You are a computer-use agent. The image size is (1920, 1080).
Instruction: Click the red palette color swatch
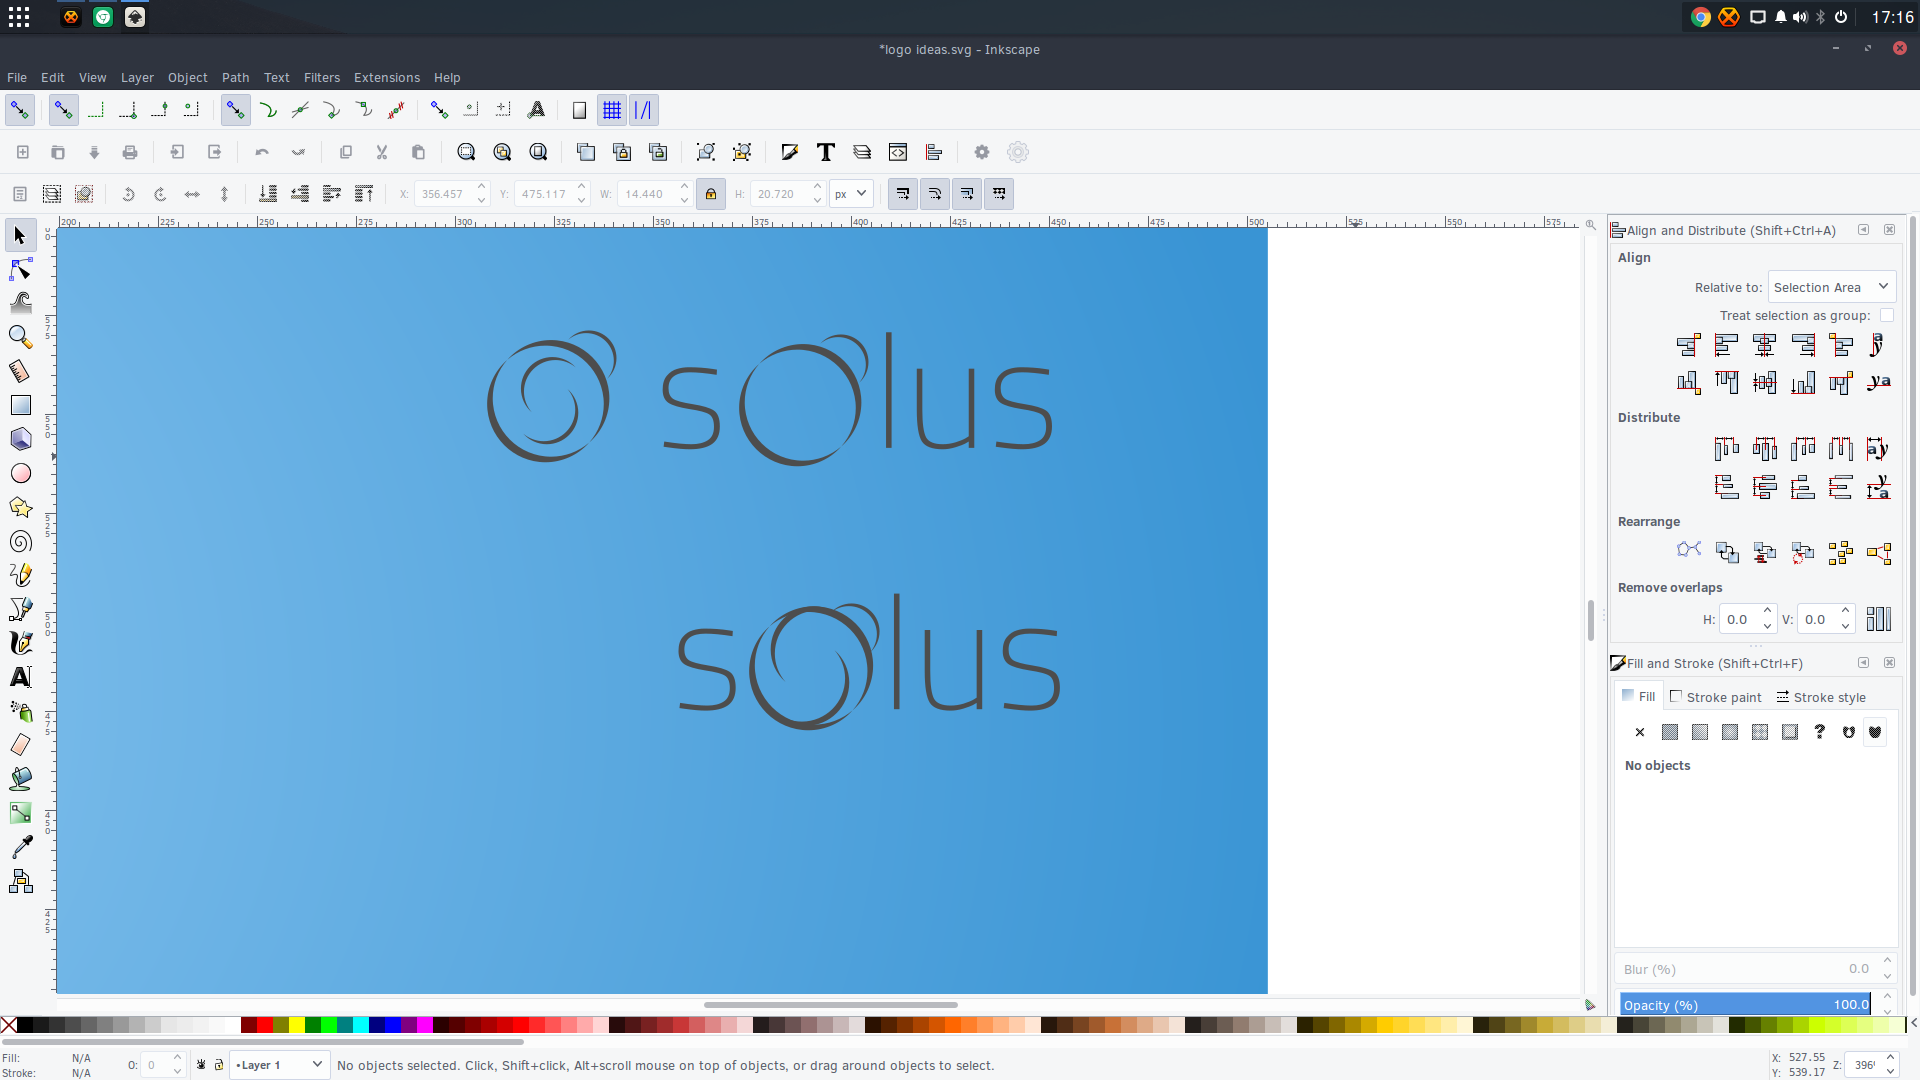coord(265,1024)
